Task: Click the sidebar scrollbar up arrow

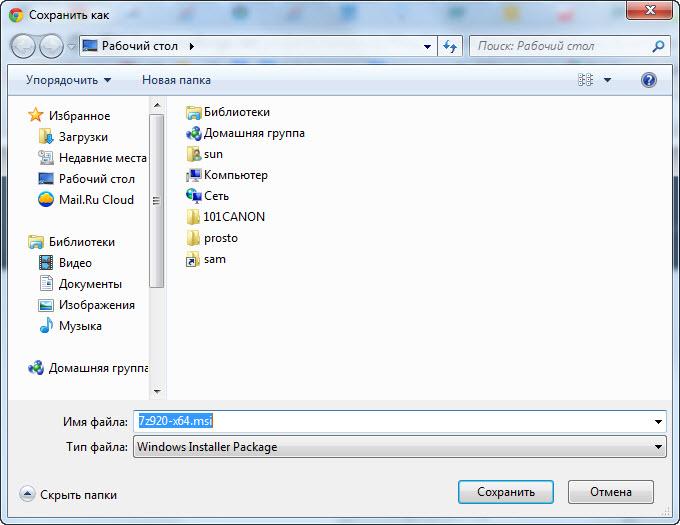Action: [x=157, y=105]
